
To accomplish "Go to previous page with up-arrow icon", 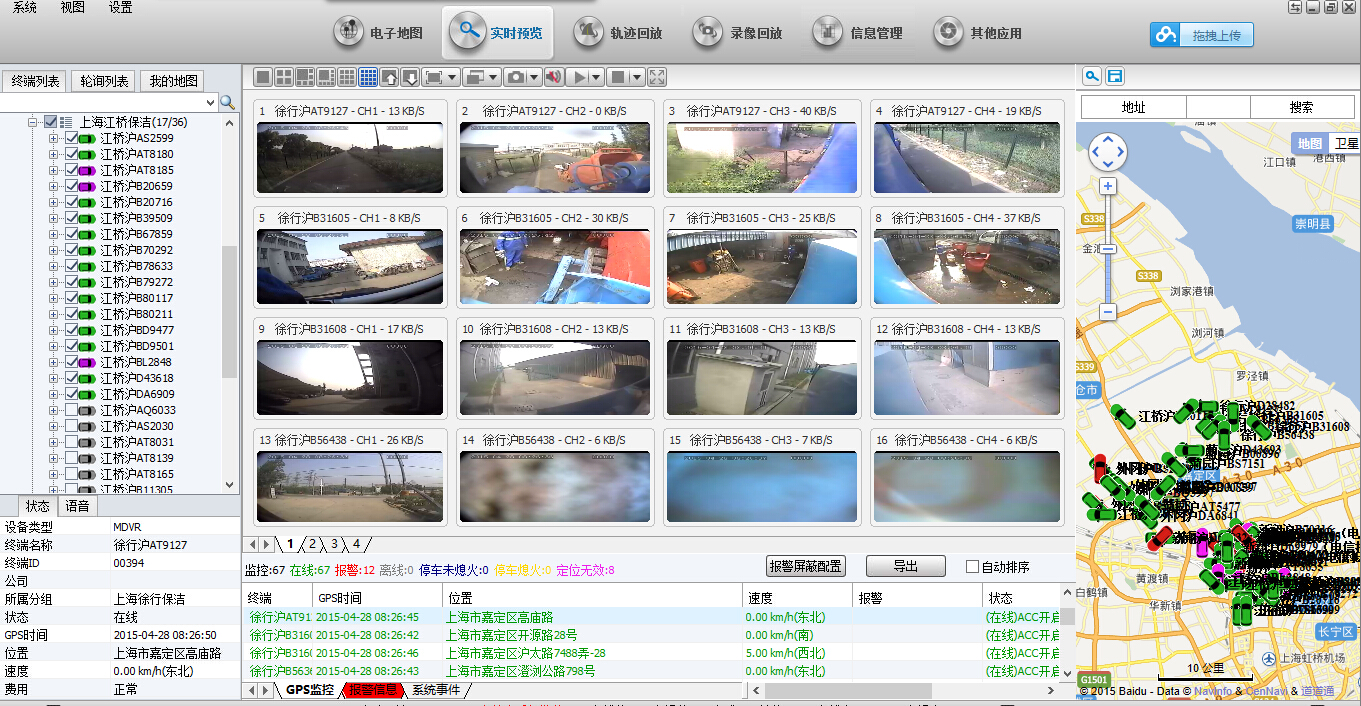I will pyautogui.click(x=389, y=77).
